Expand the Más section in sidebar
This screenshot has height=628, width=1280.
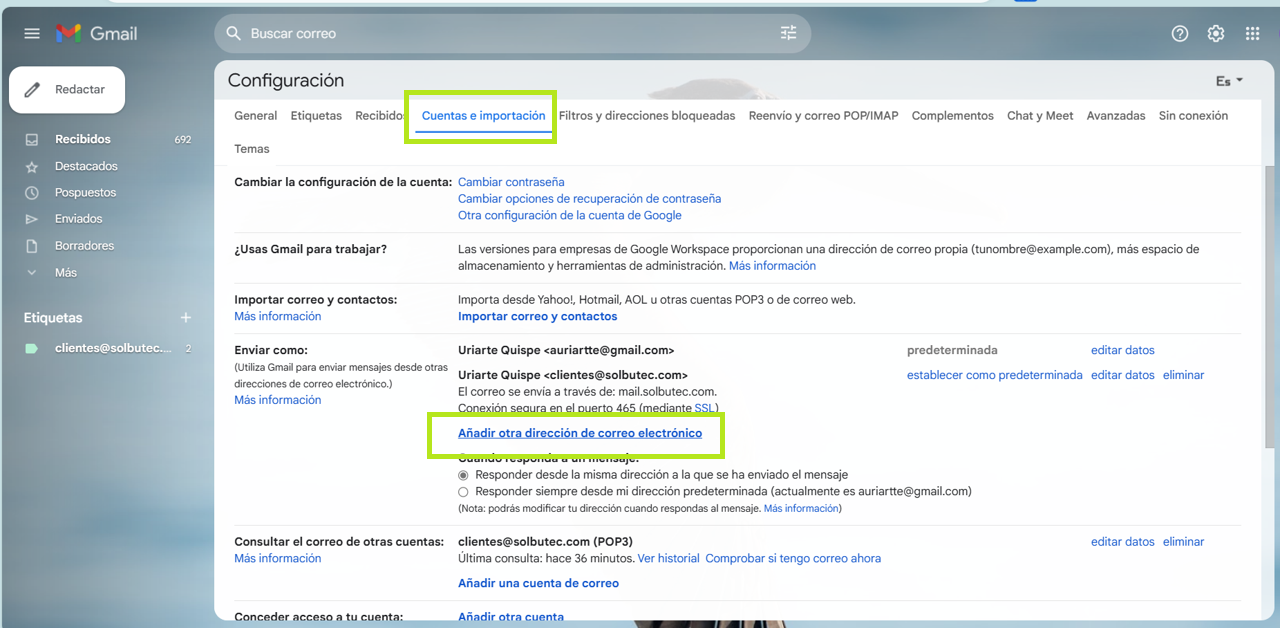click(x=65, y=272)
